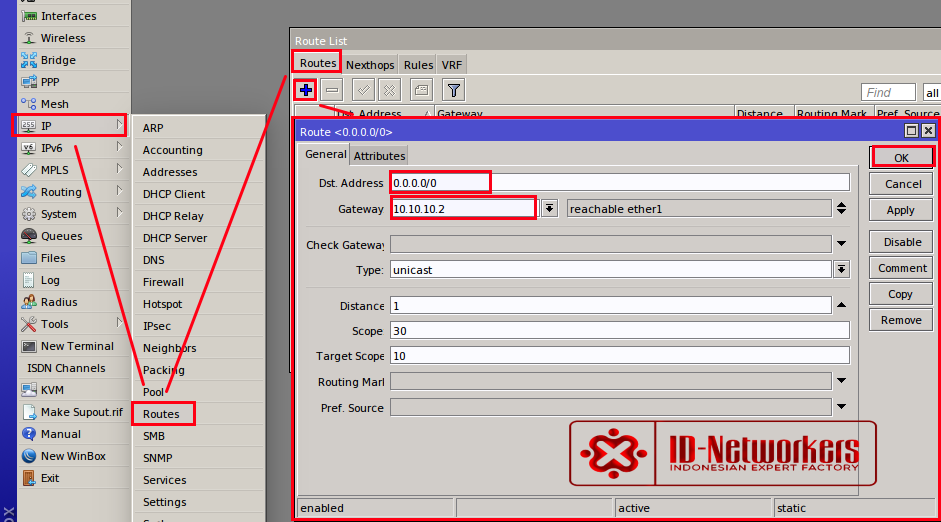Click the Cancel button
The height and width of the screenshot is (522, 941).
(901, 184)
